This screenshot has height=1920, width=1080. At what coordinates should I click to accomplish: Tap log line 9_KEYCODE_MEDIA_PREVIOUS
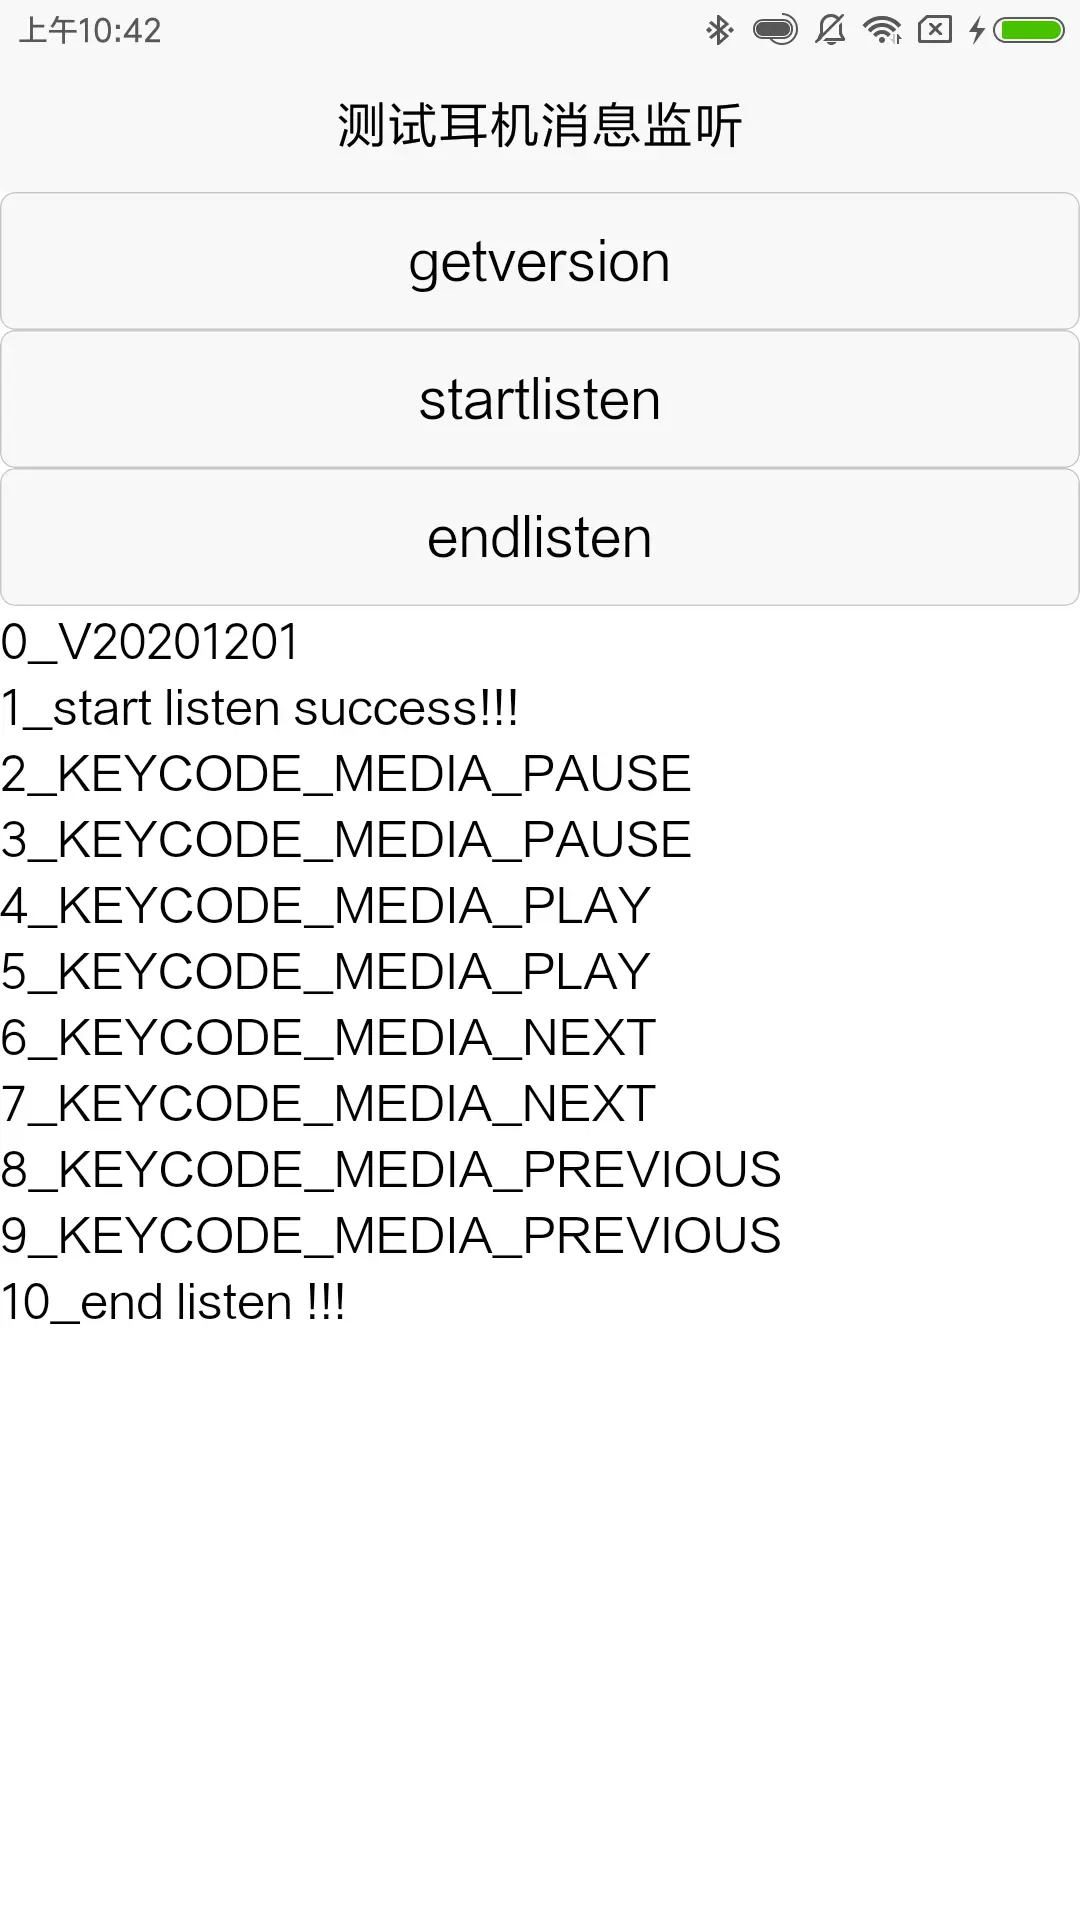click(x=391, y=1236)
